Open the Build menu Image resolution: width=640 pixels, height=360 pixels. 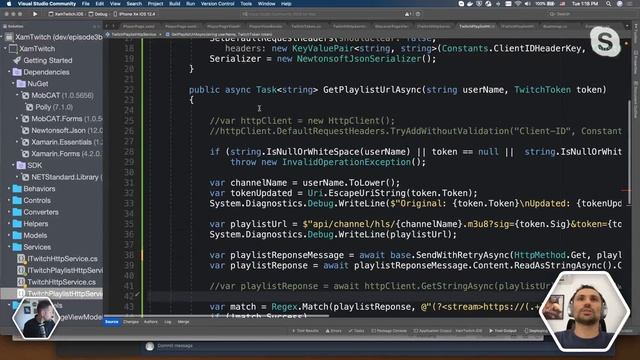175,4
